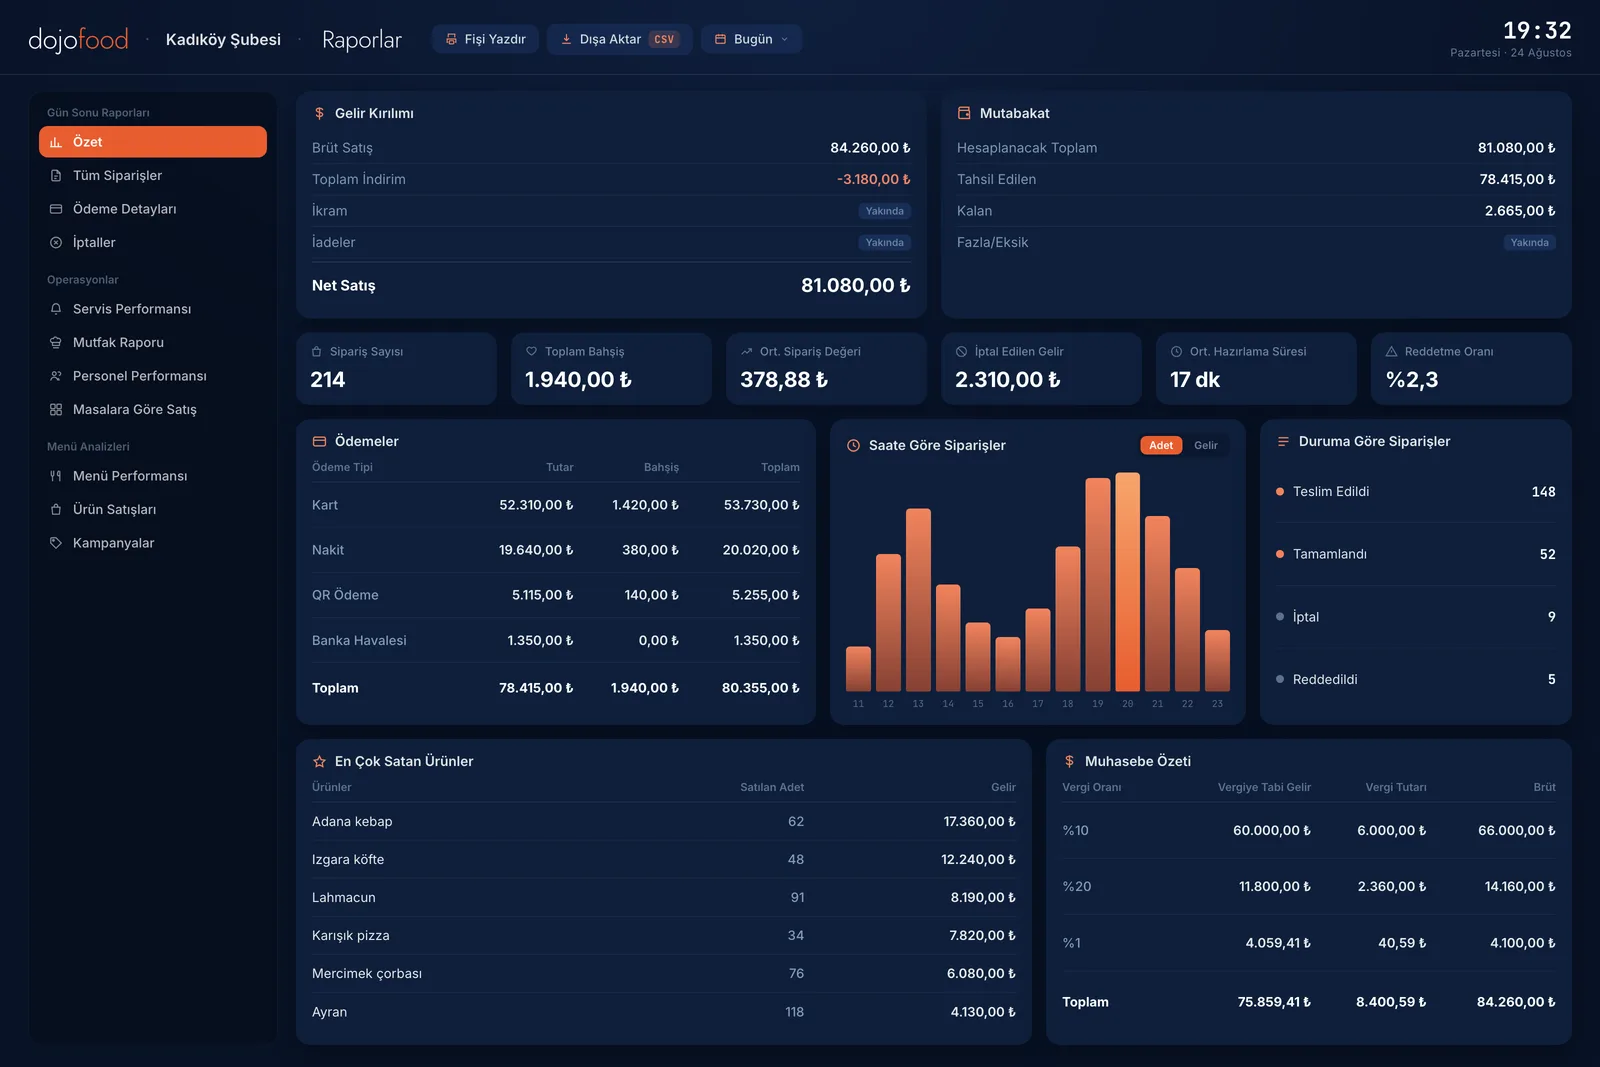This screenshot has width=1600, height=1067.
Task: Switch hourly chart to Adet view
Action: pos(1161,445)
